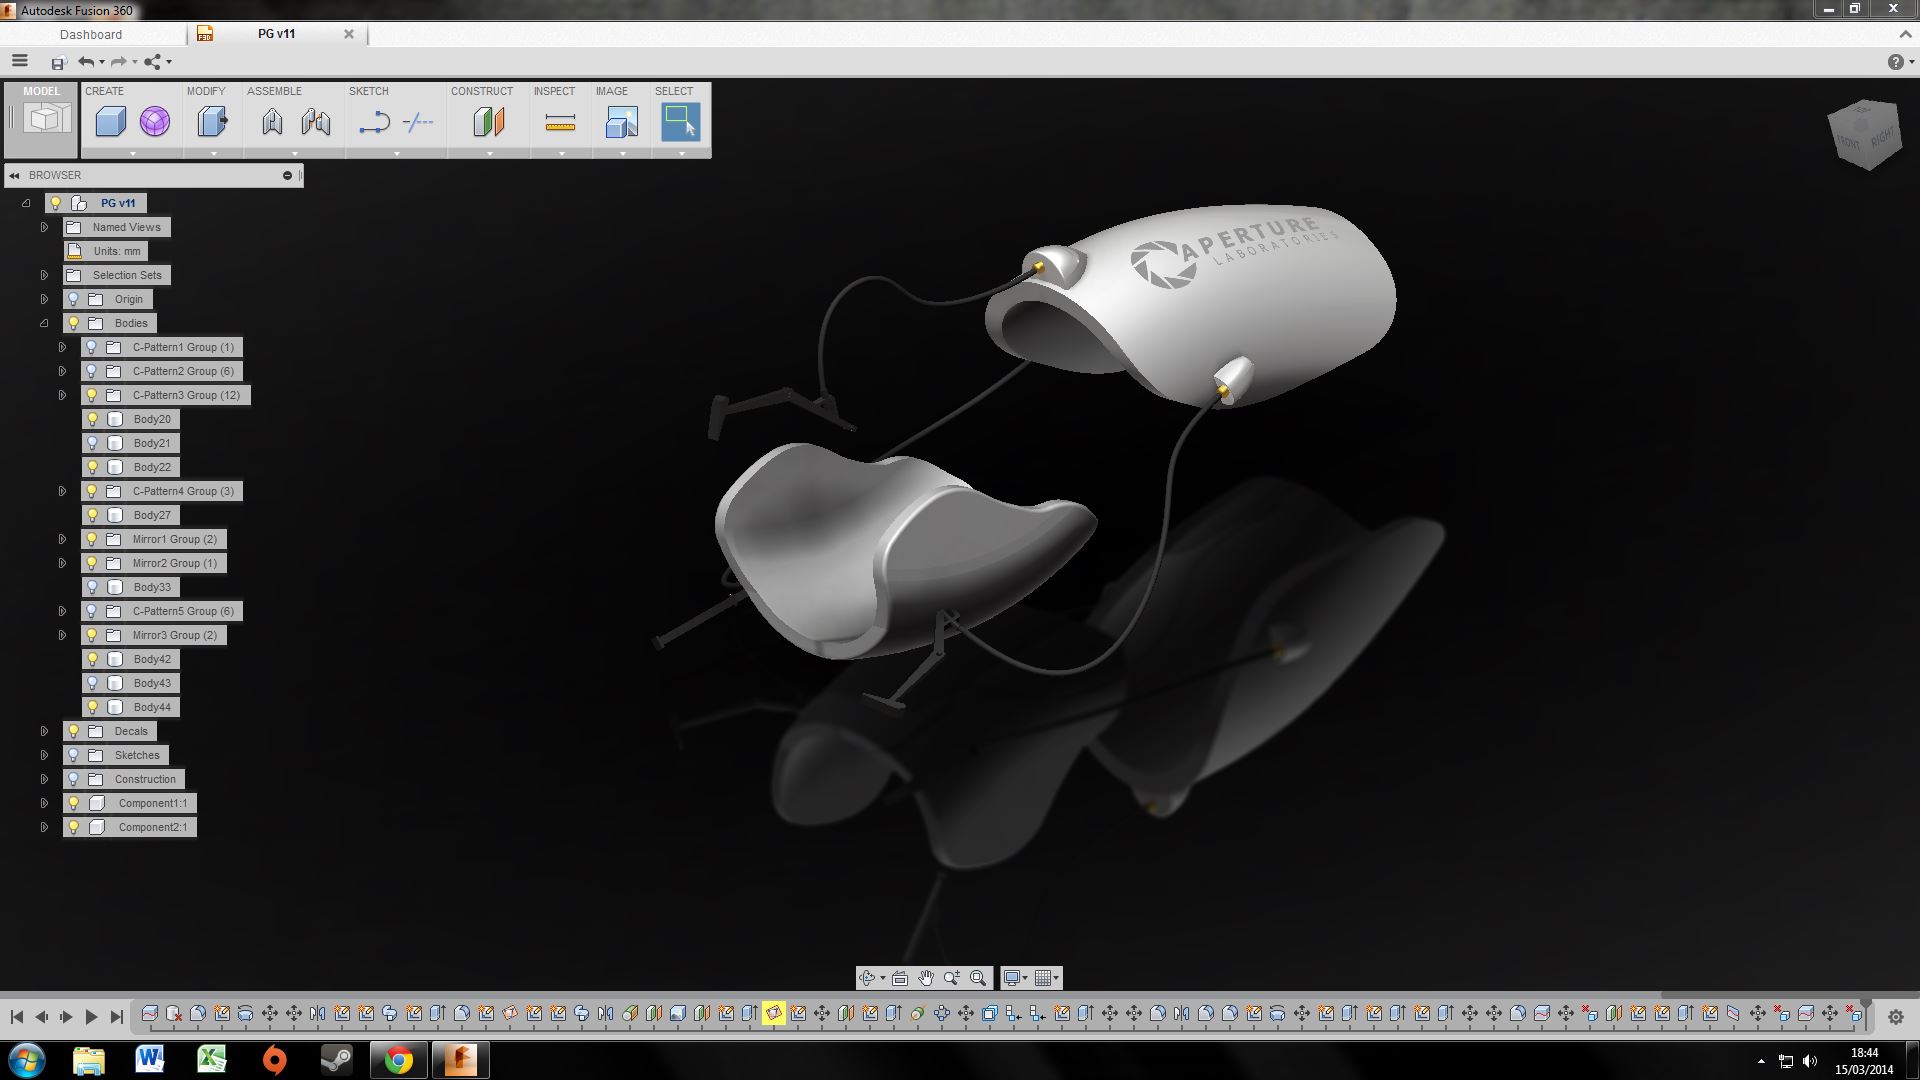Expand Mirror1 Group (2)

(x=62, y=539)
